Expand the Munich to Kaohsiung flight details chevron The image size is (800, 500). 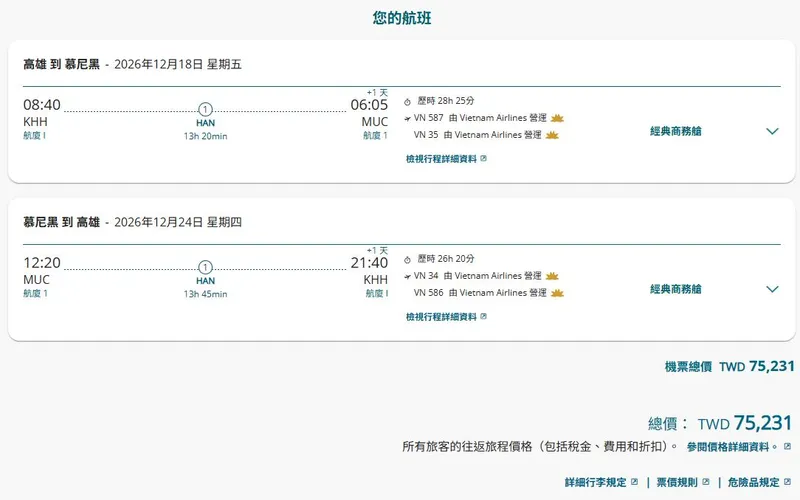pos(771,289)
